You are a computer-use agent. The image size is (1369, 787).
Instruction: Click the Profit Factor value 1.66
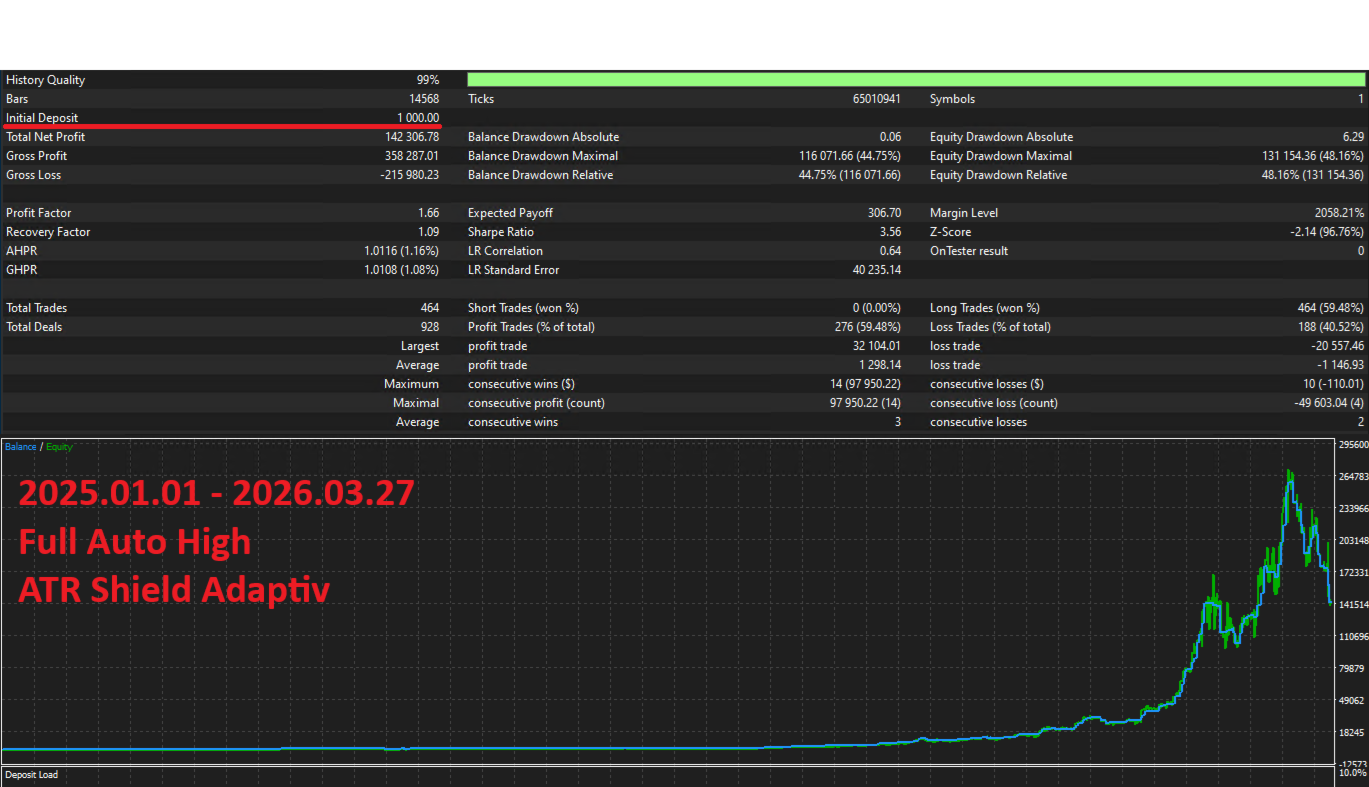pos(429,213)
